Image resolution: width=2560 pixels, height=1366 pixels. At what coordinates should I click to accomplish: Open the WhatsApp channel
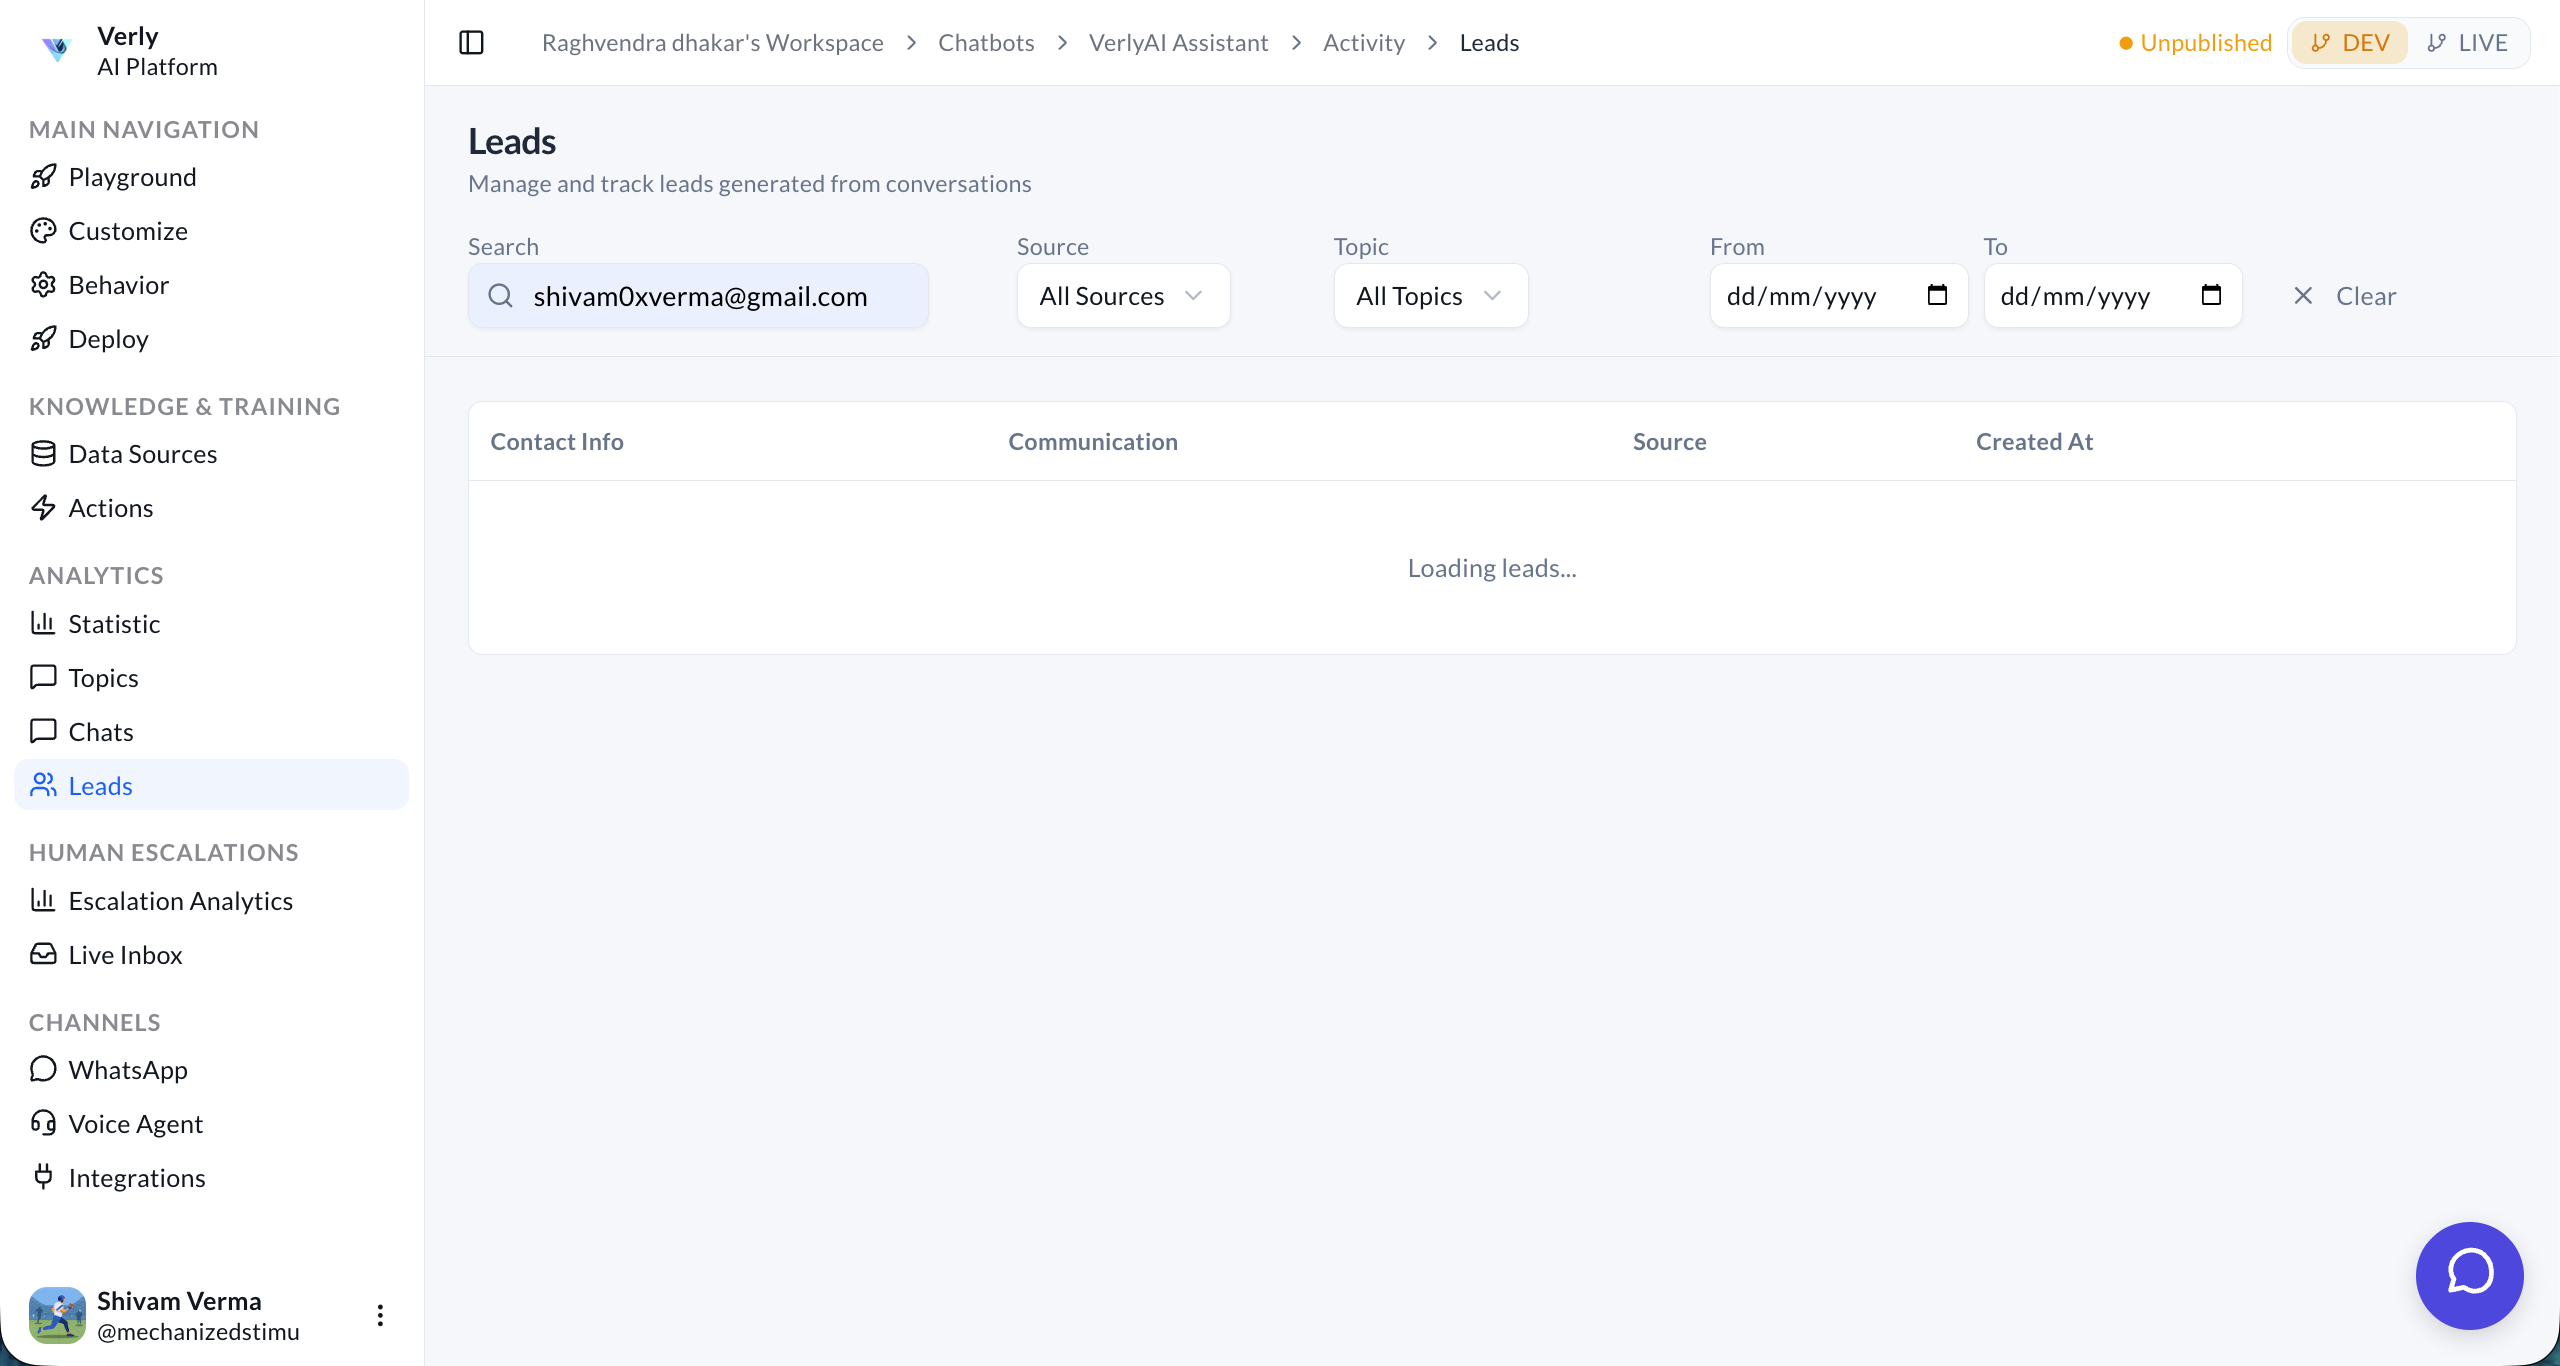coord(128,1069)
